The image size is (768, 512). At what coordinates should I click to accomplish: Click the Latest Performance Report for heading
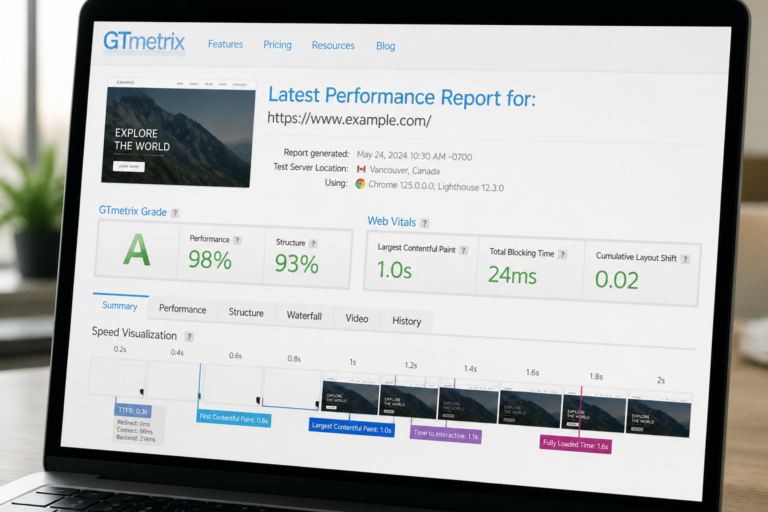pyautogui.click(x=402, y=97)
